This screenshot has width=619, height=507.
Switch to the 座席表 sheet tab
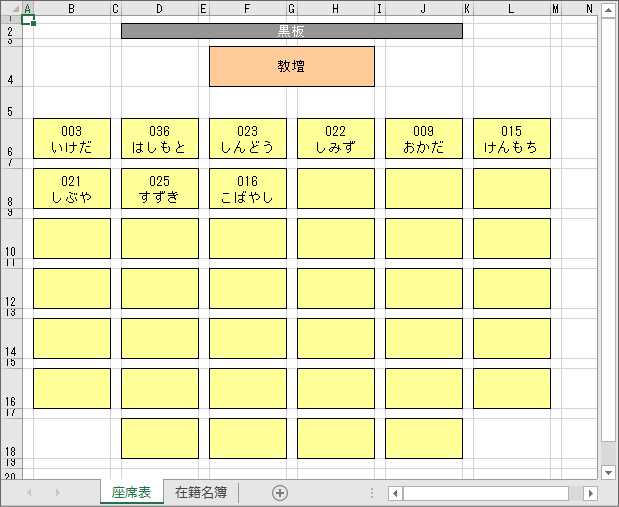(x=131, y=492)
